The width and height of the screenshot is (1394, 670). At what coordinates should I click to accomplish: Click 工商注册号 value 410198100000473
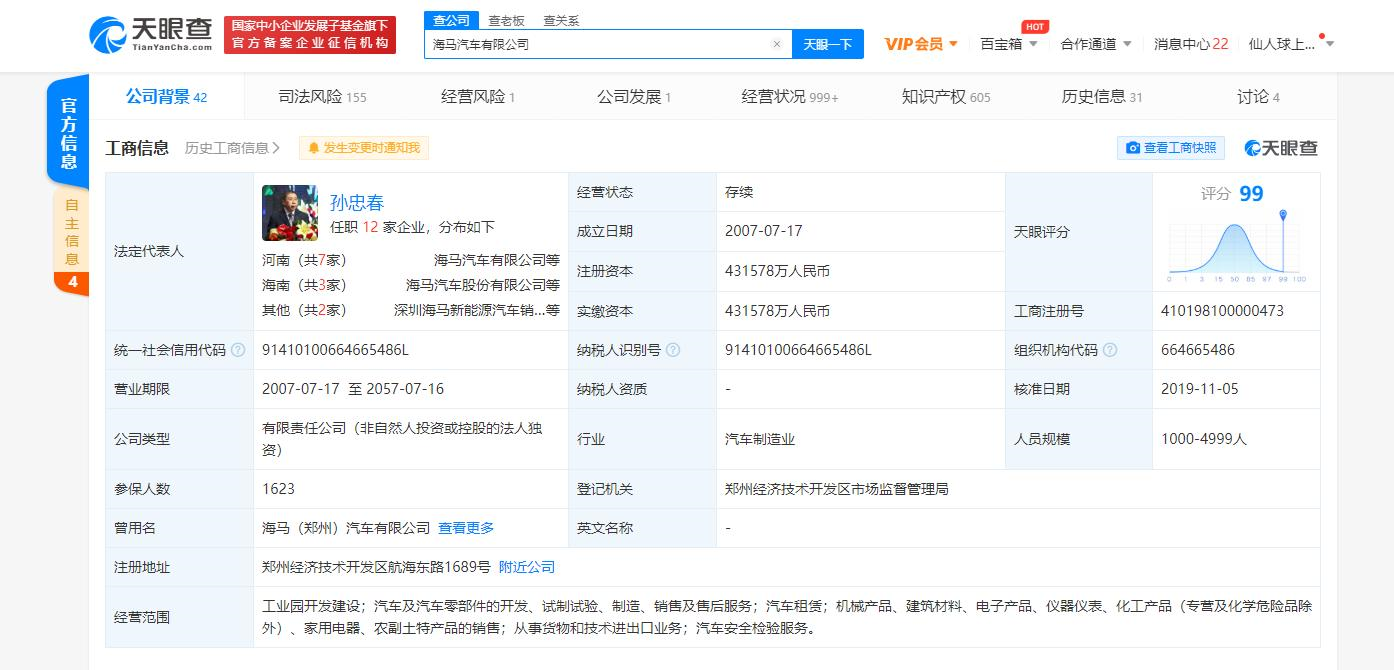1222,311
